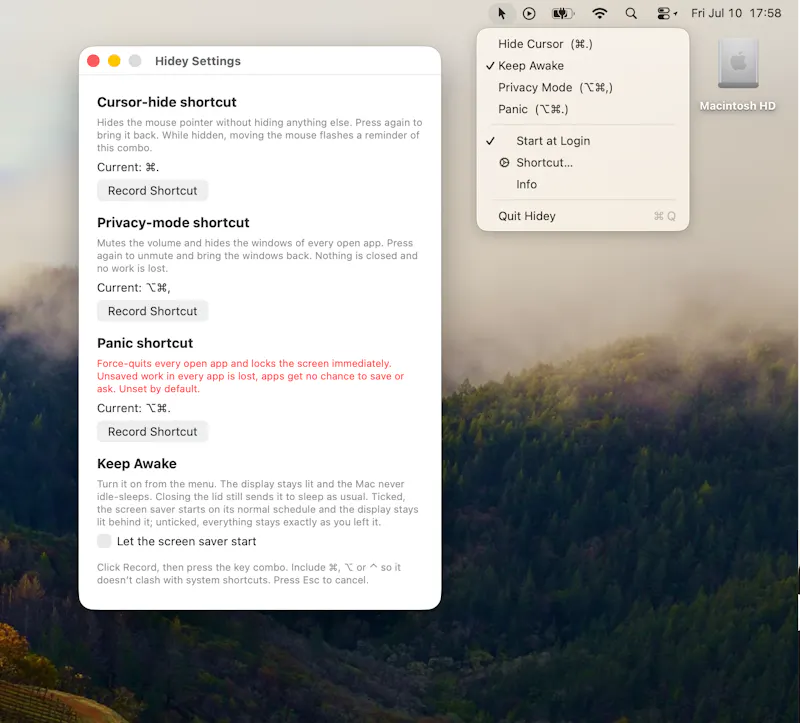
Task: Close the Hidey Settings window
Action: 93,61
